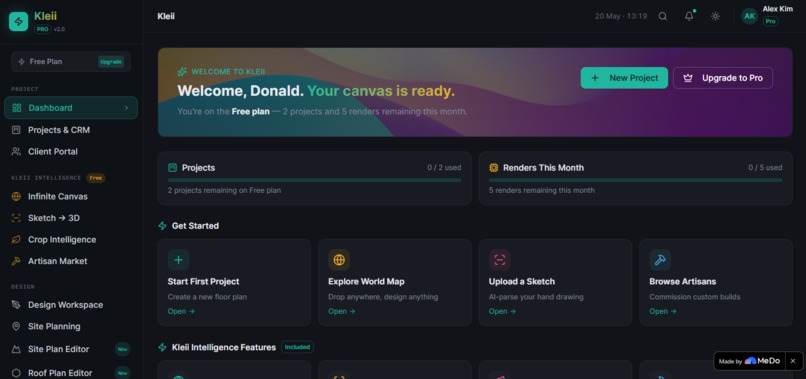Click the Projects usage progress bar
The width and height of the screenshot is (806, 379).
click(x=315, y=180)
